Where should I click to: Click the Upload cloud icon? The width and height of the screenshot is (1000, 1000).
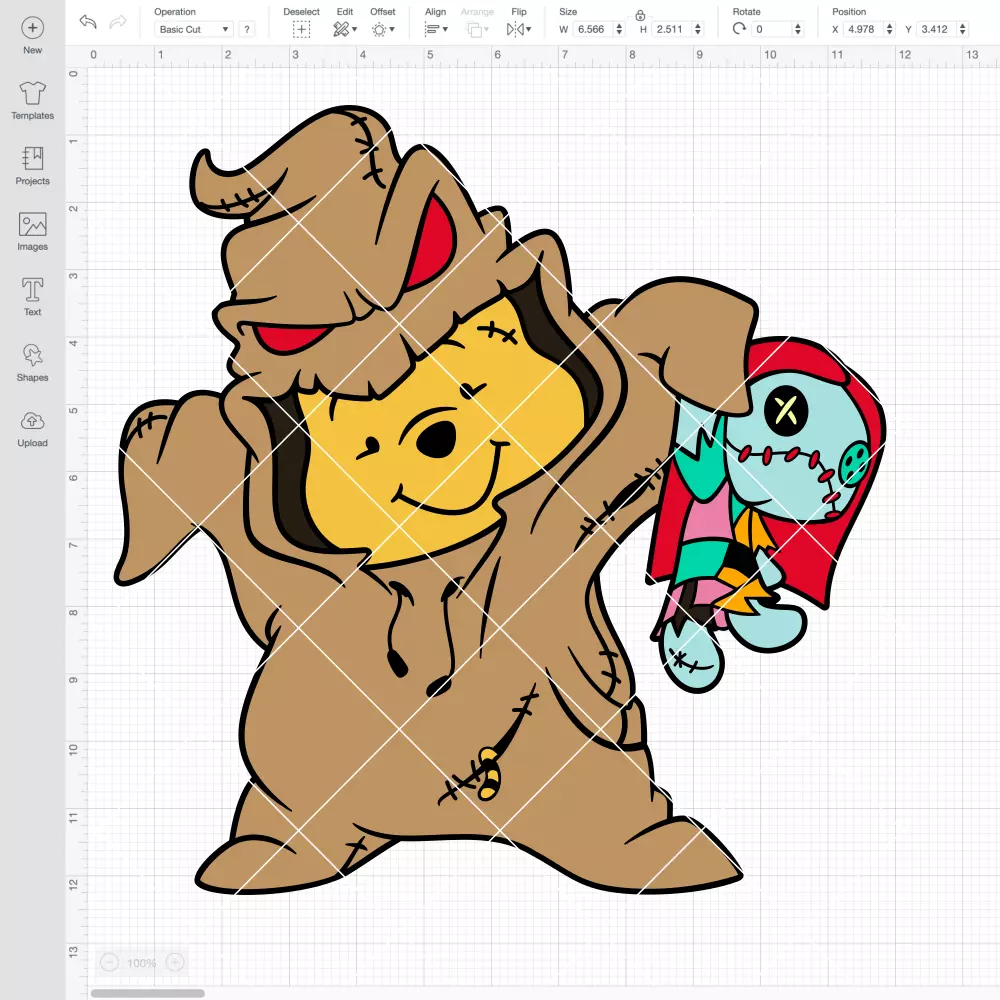pyautogui.click(x=33, y=421)
